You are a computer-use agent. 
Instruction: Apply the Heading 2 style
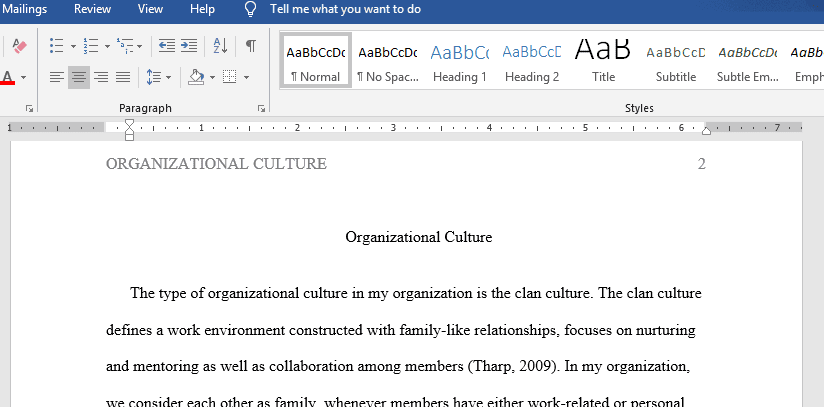click(x=532, y=59)
